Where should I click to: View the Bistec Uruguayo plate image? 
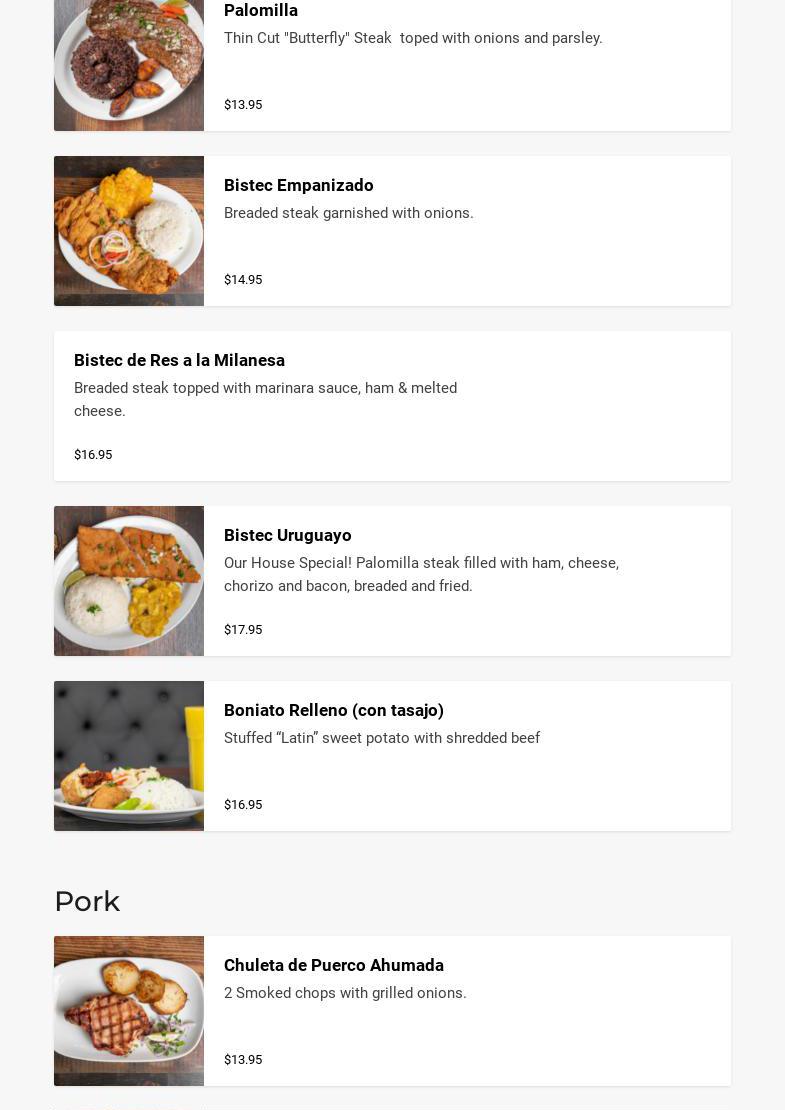coord(129,580)
